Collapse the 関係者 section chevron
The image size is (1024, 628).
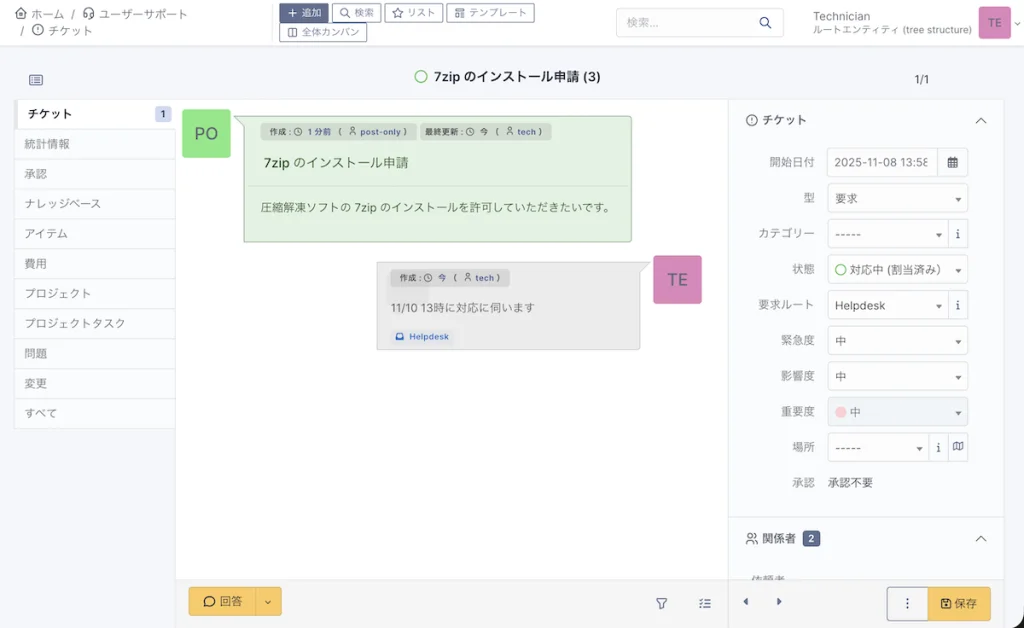[980, 539]
